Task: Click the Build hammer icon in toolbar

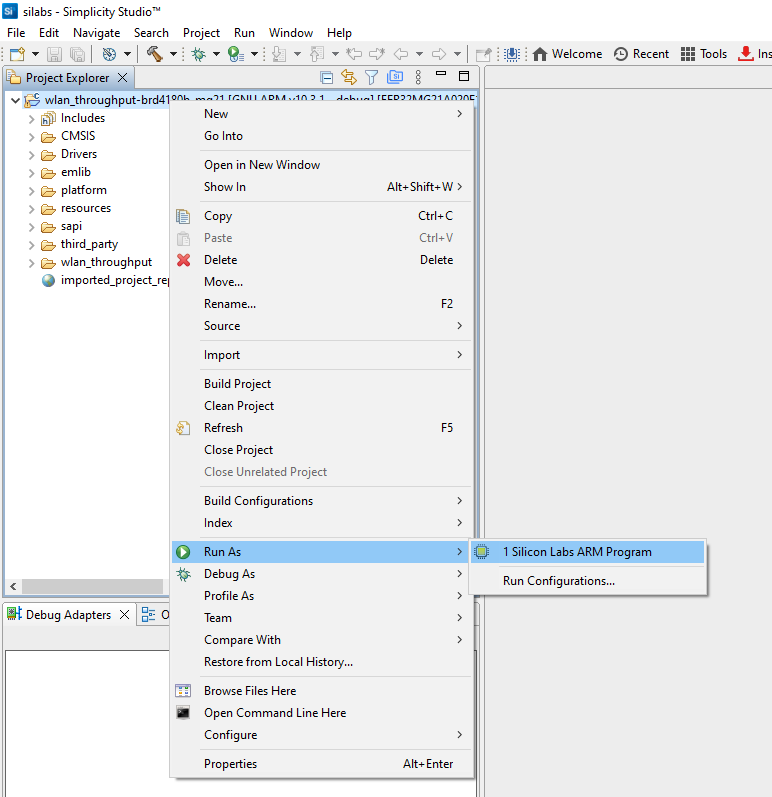Action: coord(154,54)
